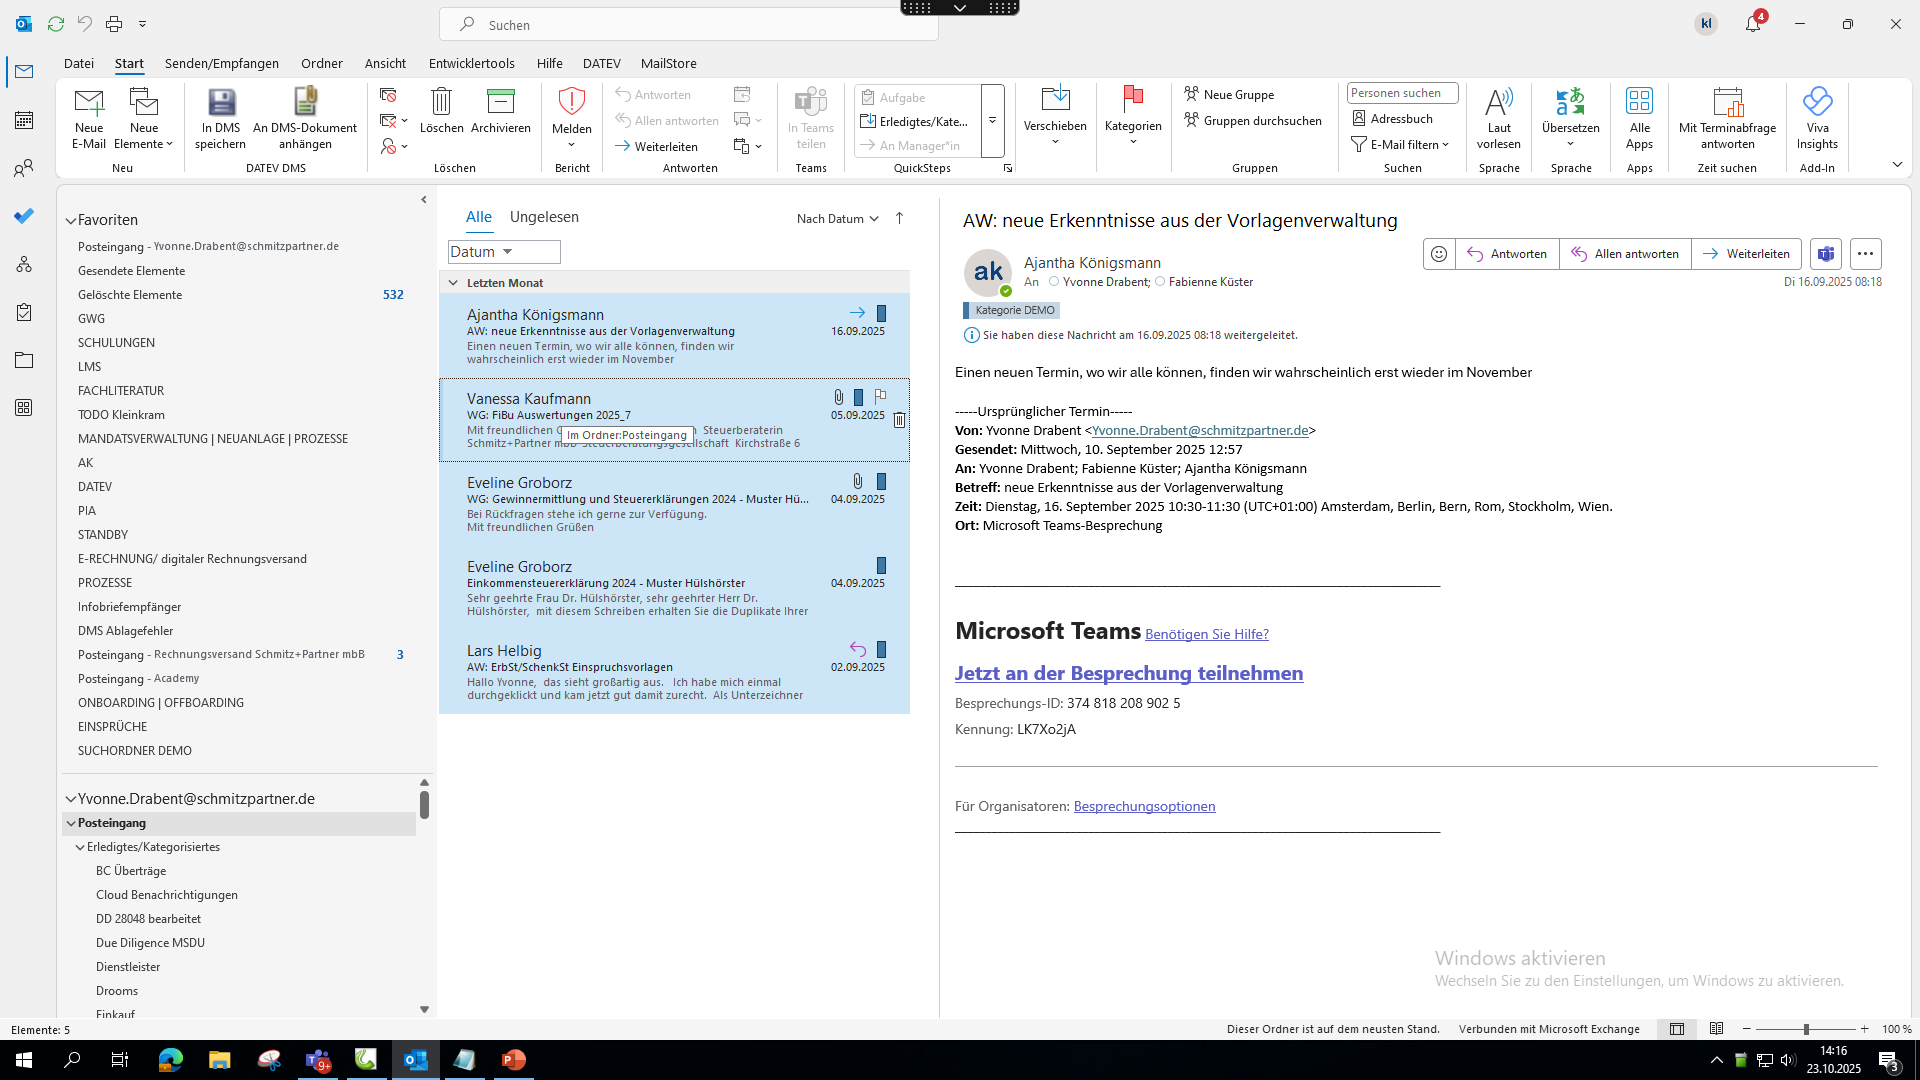Viewport: 1920px width, 1080px height.
Task: Open PowerPoint from the taskbar
Action: tap(514, 1060)
